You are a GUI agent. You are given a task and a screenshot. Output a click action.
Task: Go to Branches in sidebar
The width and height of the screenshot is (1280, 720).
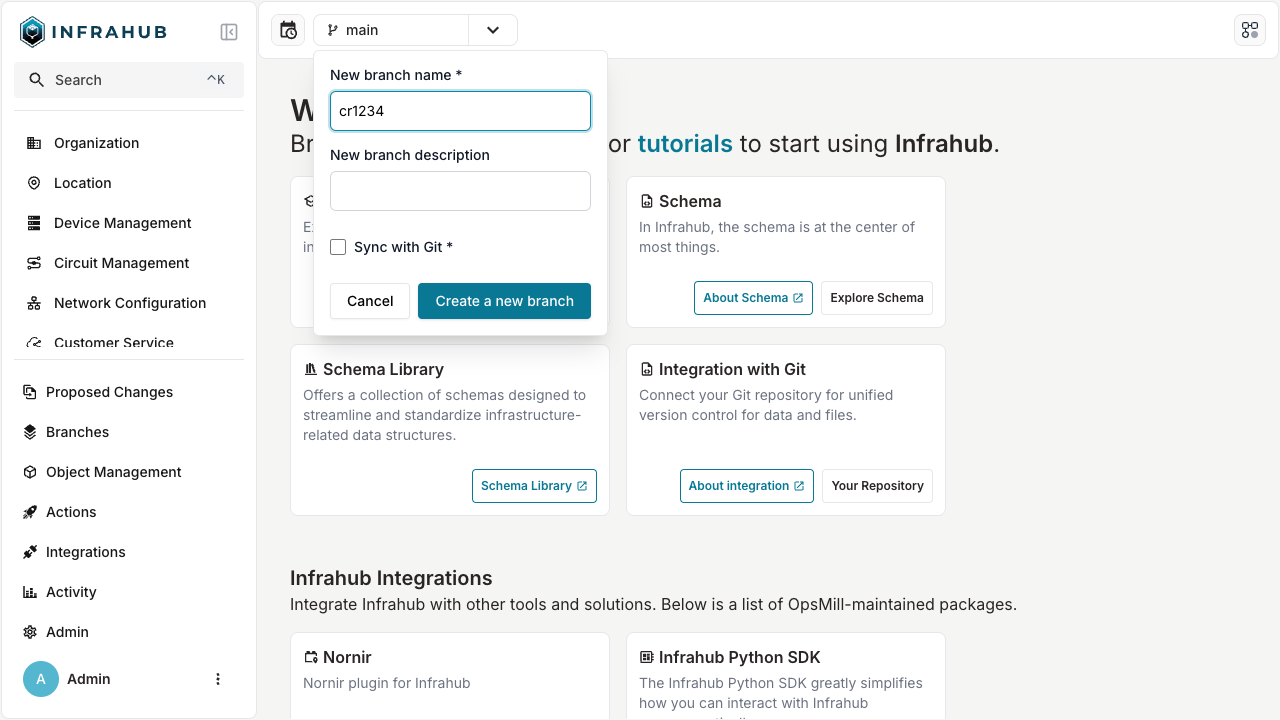[77, 432]
